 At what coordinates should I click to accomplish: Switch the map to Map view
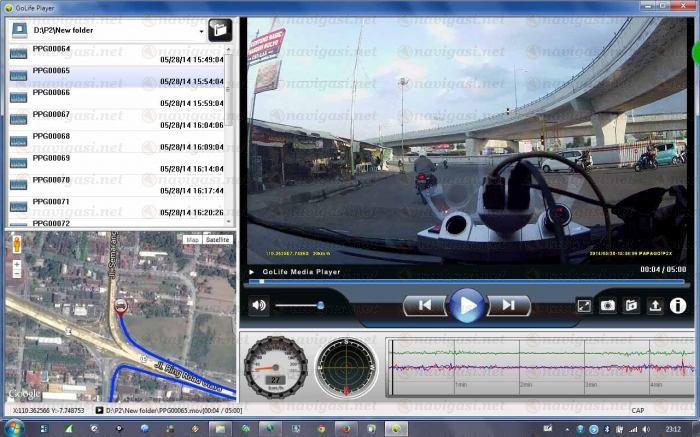pos(192,240)
